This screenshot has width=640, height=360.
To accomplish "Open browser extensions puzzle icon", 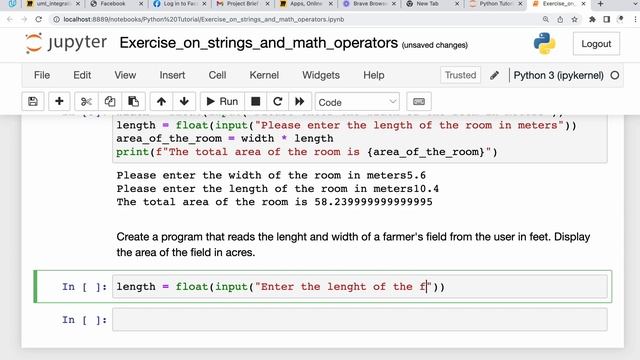I will (x=592, y=19).
